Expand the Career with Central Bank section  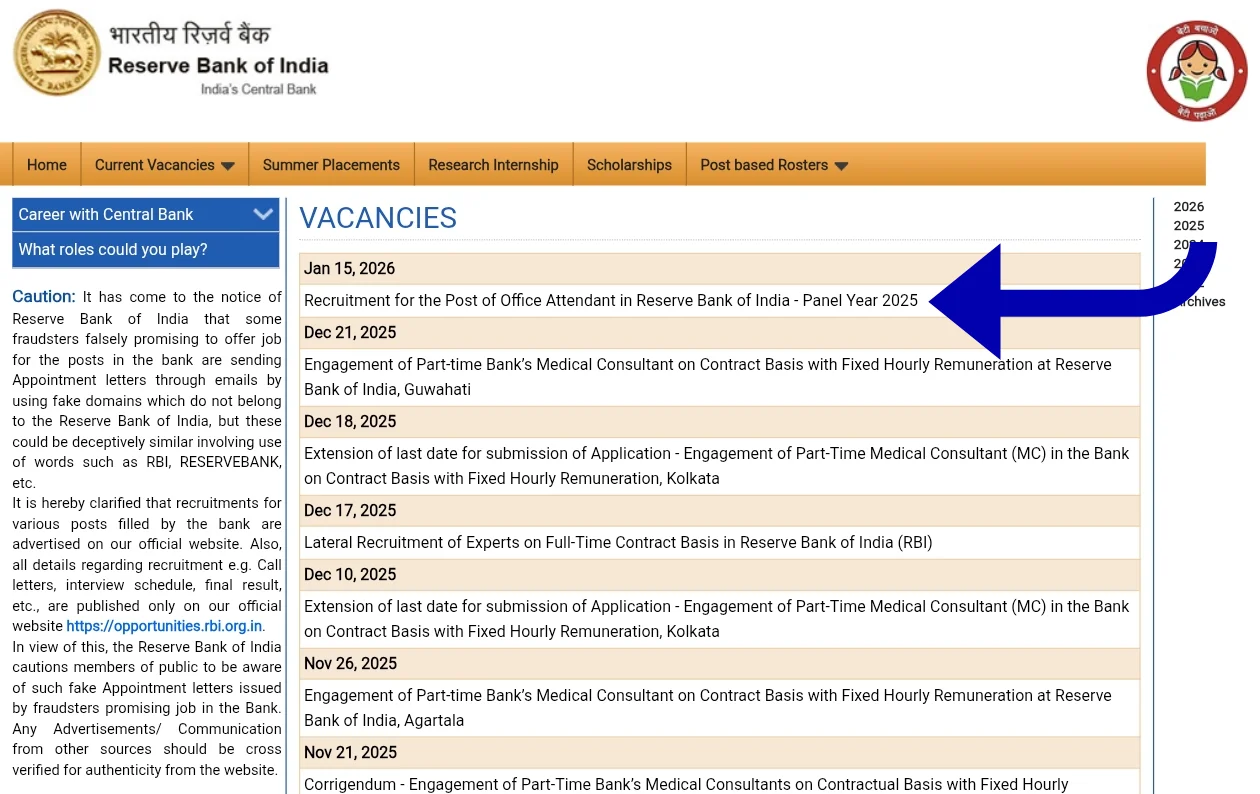click(145, 214)
